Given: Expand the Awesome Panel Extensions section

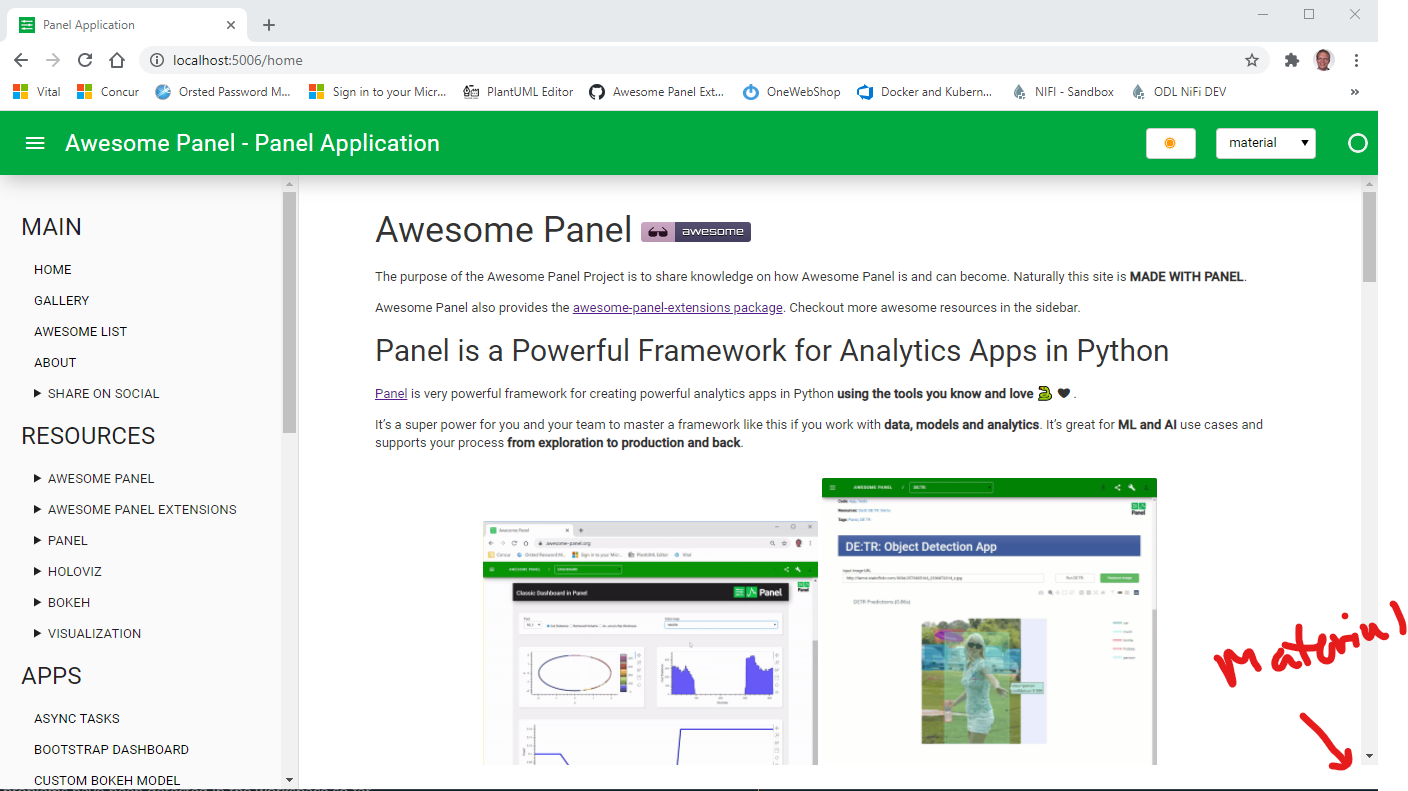Looking at the screenshot, I should (135, 510).
